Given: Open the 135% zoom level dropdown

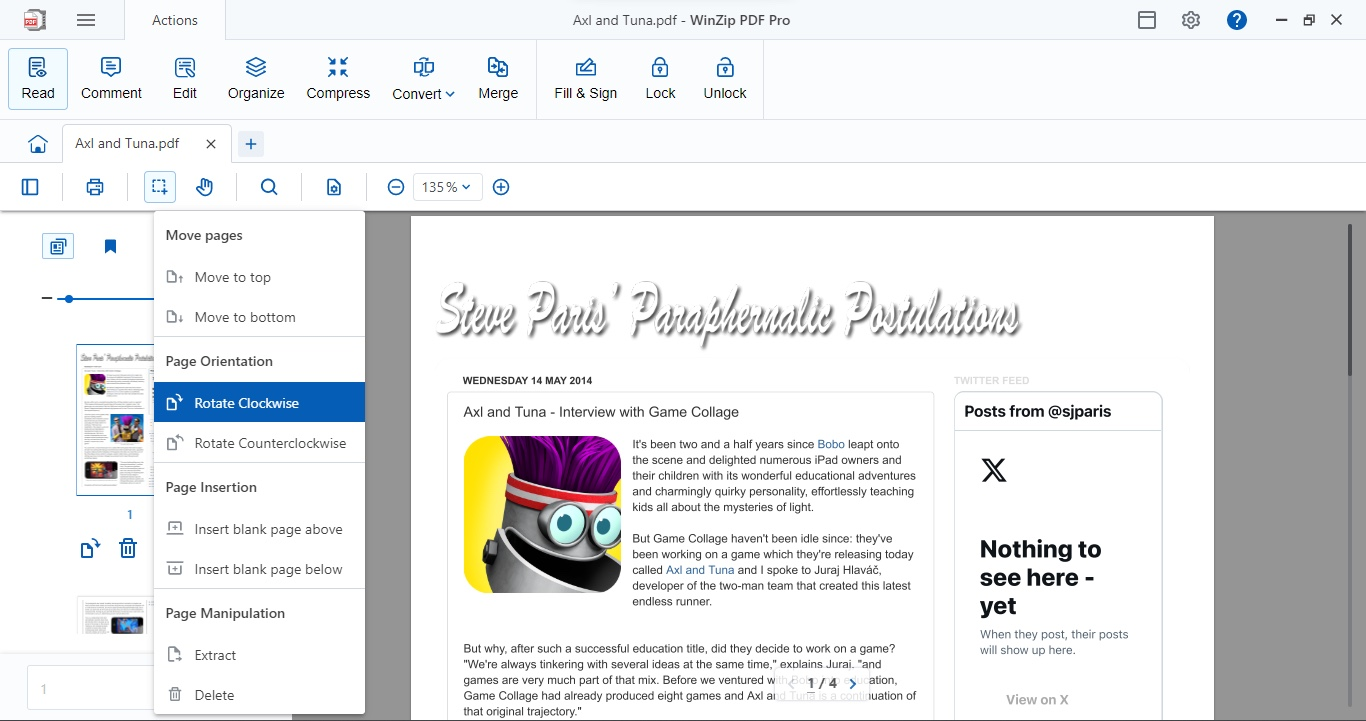Looking at the screenshot, I should click(x=447, y=187).
